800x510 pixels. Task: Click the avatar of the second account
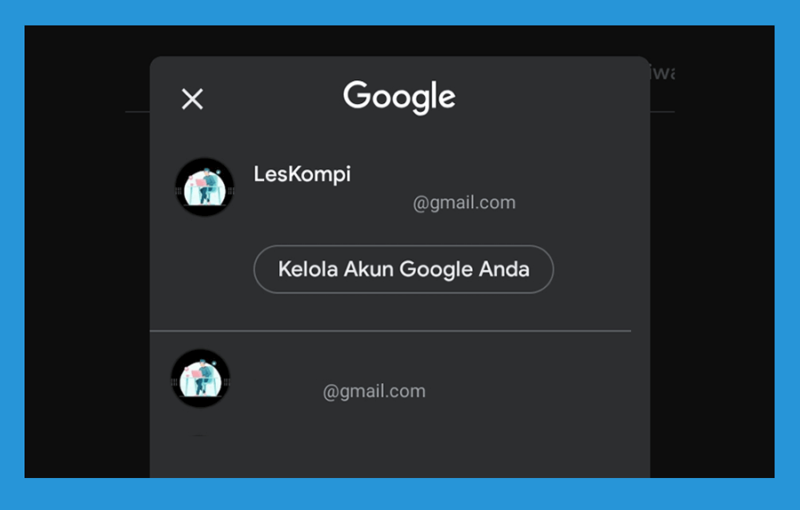[201, 378]
